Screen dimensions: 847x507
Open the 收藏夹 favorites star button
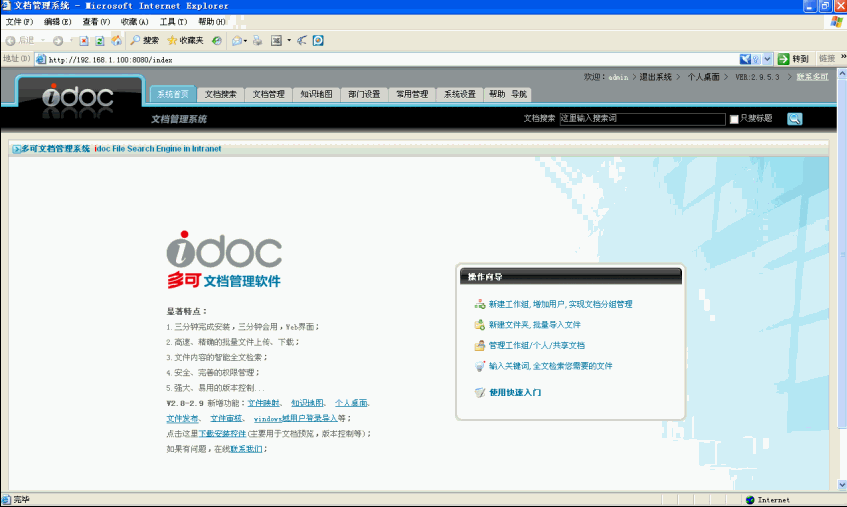pos(185,40)
